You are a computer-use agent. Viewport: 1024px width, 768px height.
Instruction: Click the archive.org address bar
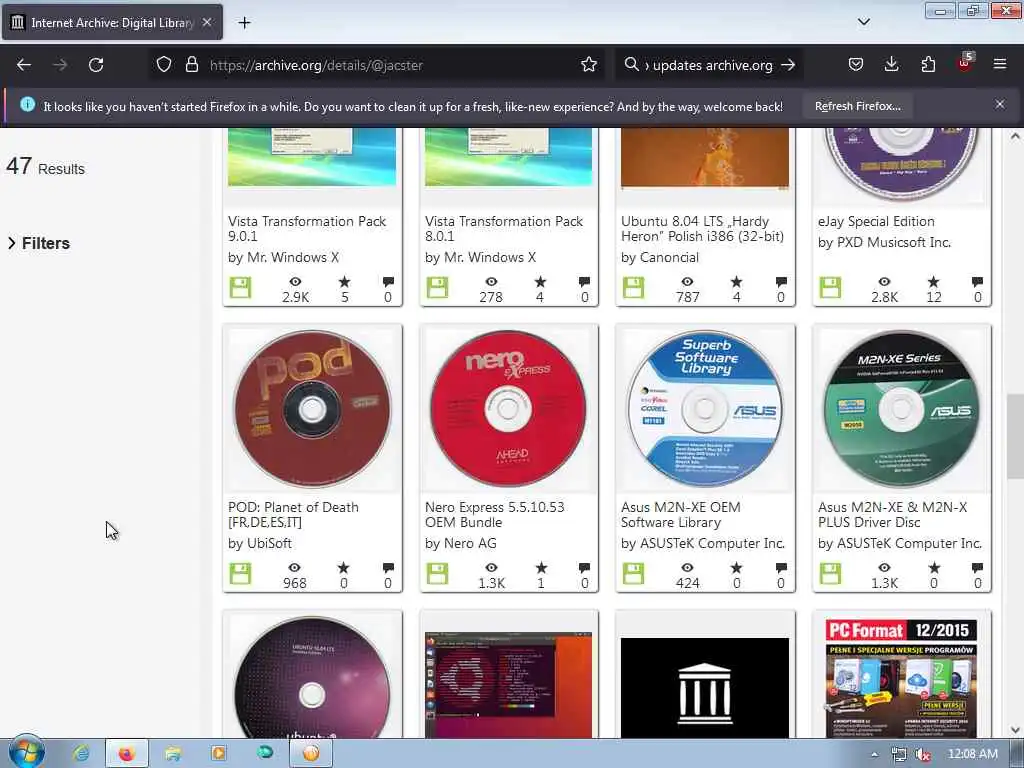(x=377, y=65)
